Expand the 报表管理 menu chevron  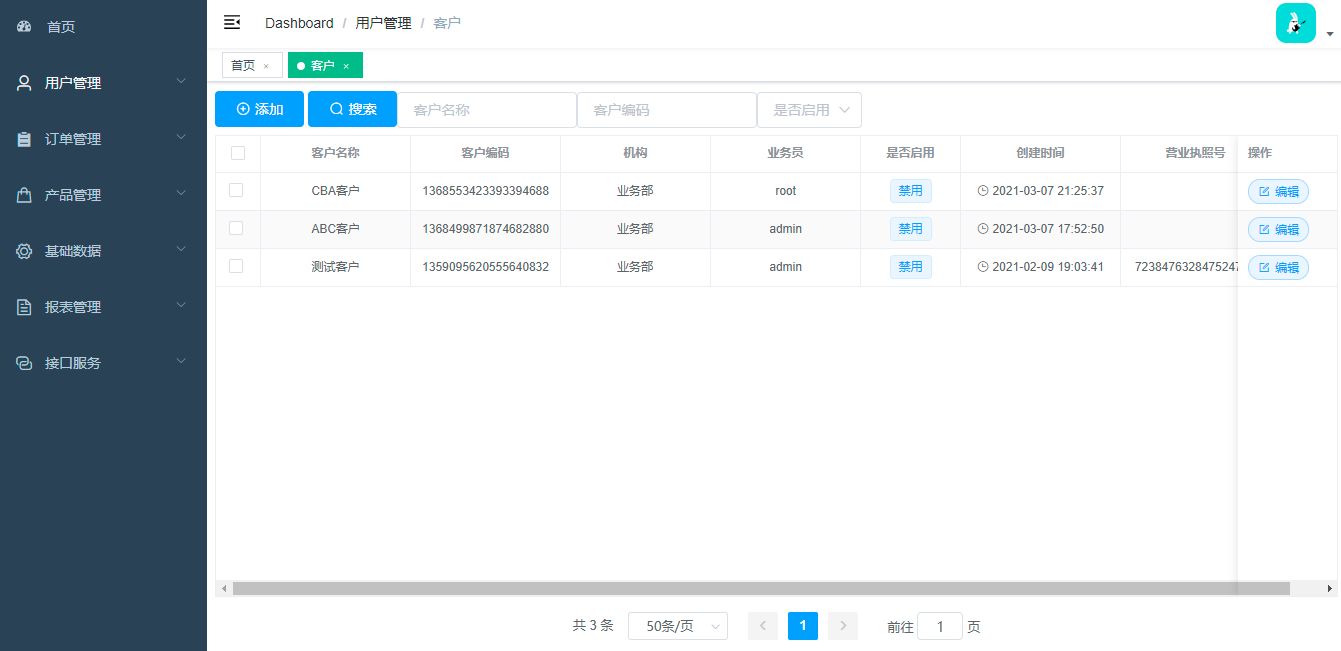pos(181,305)
